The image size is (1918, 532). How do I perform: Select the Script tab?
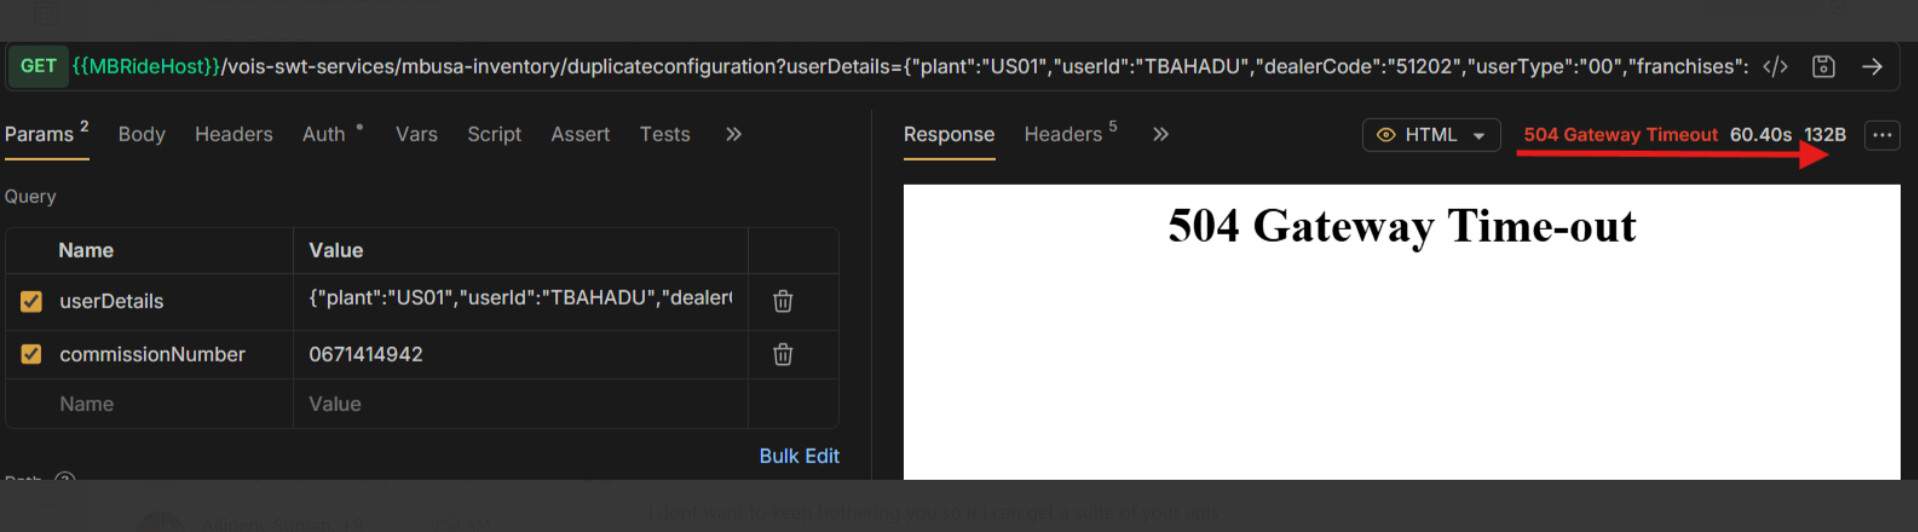tap(494, 134)
